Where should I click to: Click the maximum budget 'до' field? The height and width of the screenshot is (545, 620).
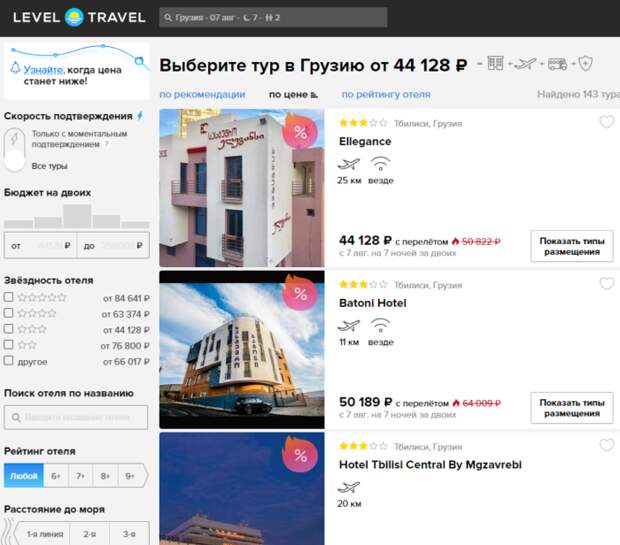[x=113, y=246]
